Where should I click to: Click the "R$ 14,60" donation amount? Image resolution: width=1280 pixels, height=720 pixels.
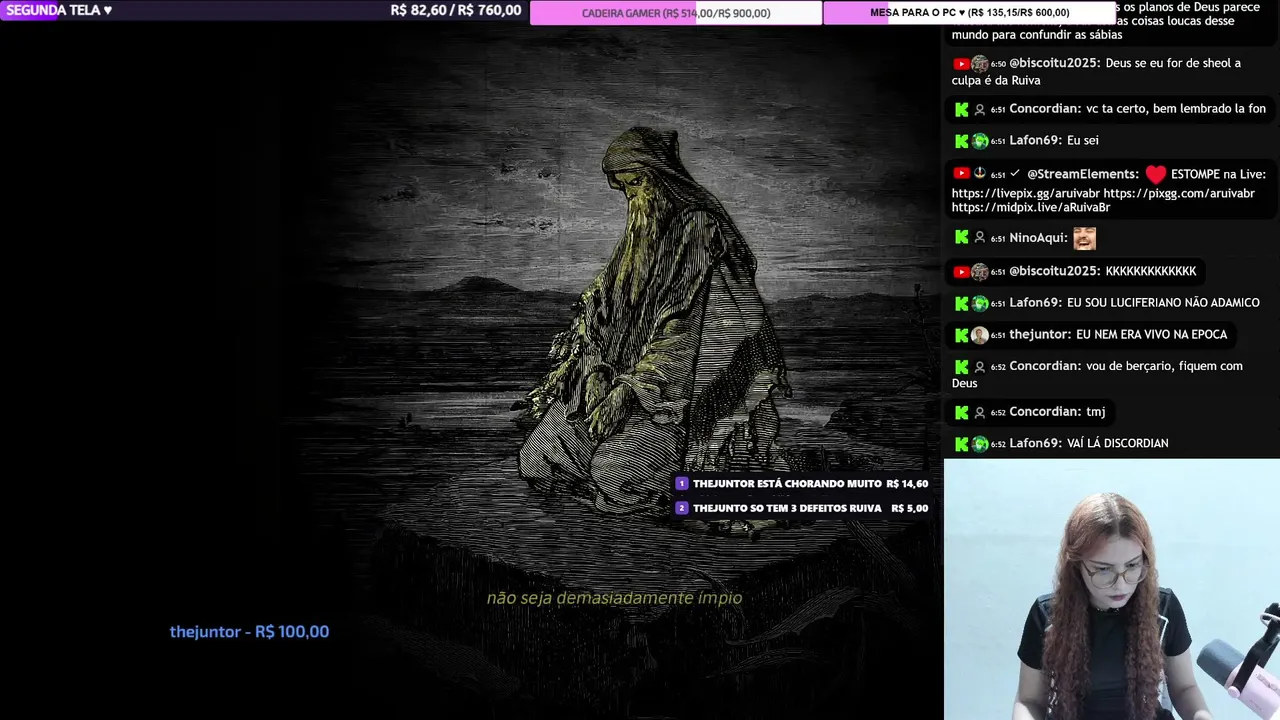tap(907, 484)
